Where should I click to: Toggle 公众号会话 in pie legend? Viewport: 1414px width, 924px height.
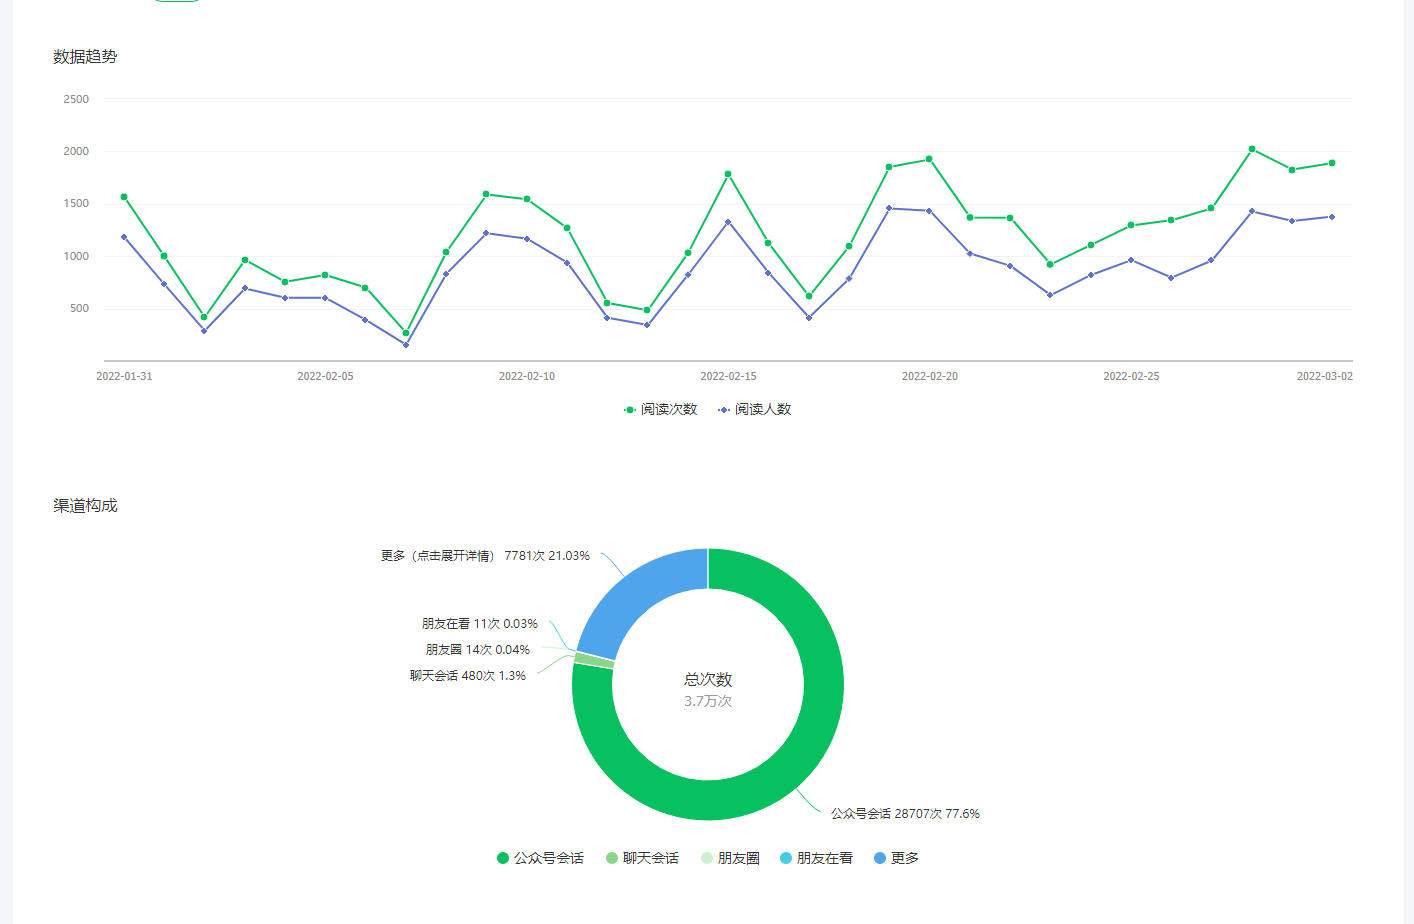click(x=540, y=858)
